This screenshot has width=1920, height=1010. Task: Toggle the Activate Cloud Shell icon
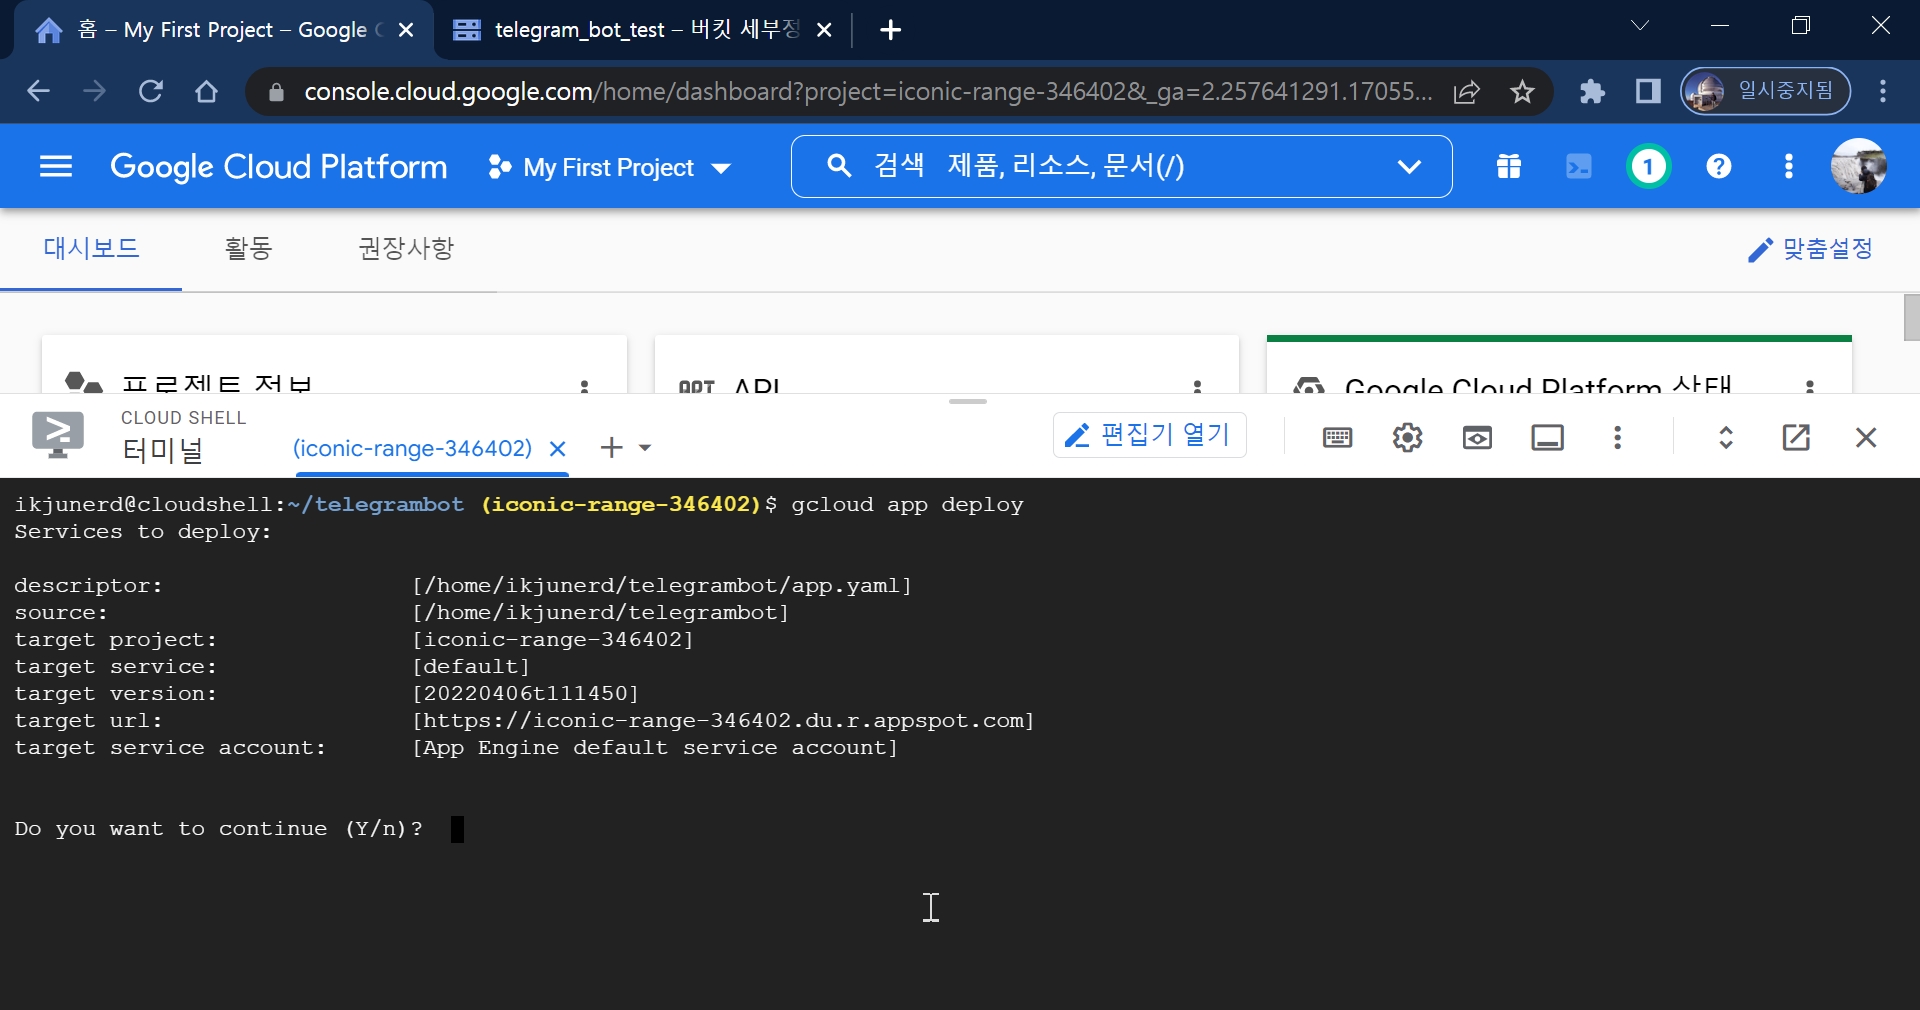[x=1579, y=166]
